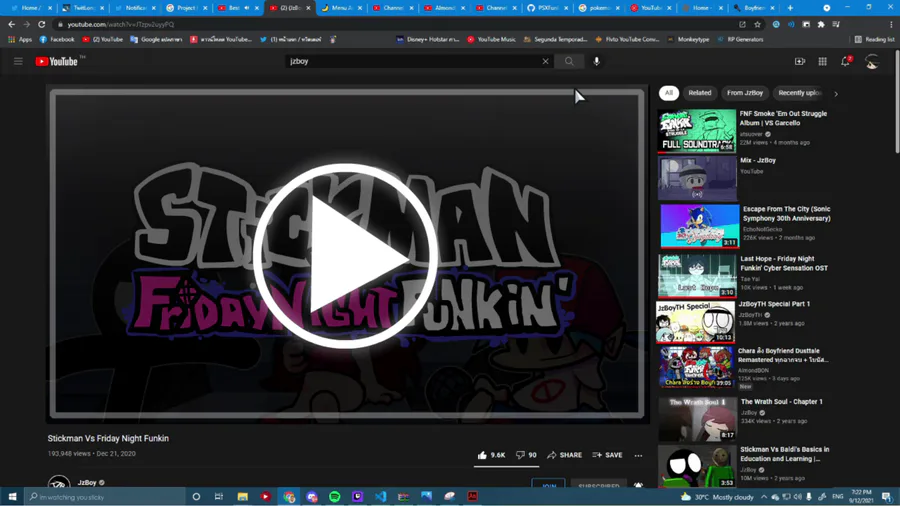Select the 'From JzBoy' filter chip
Image resolution: width=900 pixels, height=506 pixels.
pyautogui.click(x=745, y=93)
